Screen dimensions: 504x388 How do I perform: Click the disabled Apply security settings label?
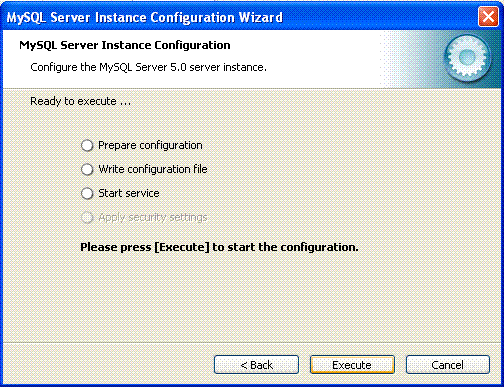coord(153,218)
